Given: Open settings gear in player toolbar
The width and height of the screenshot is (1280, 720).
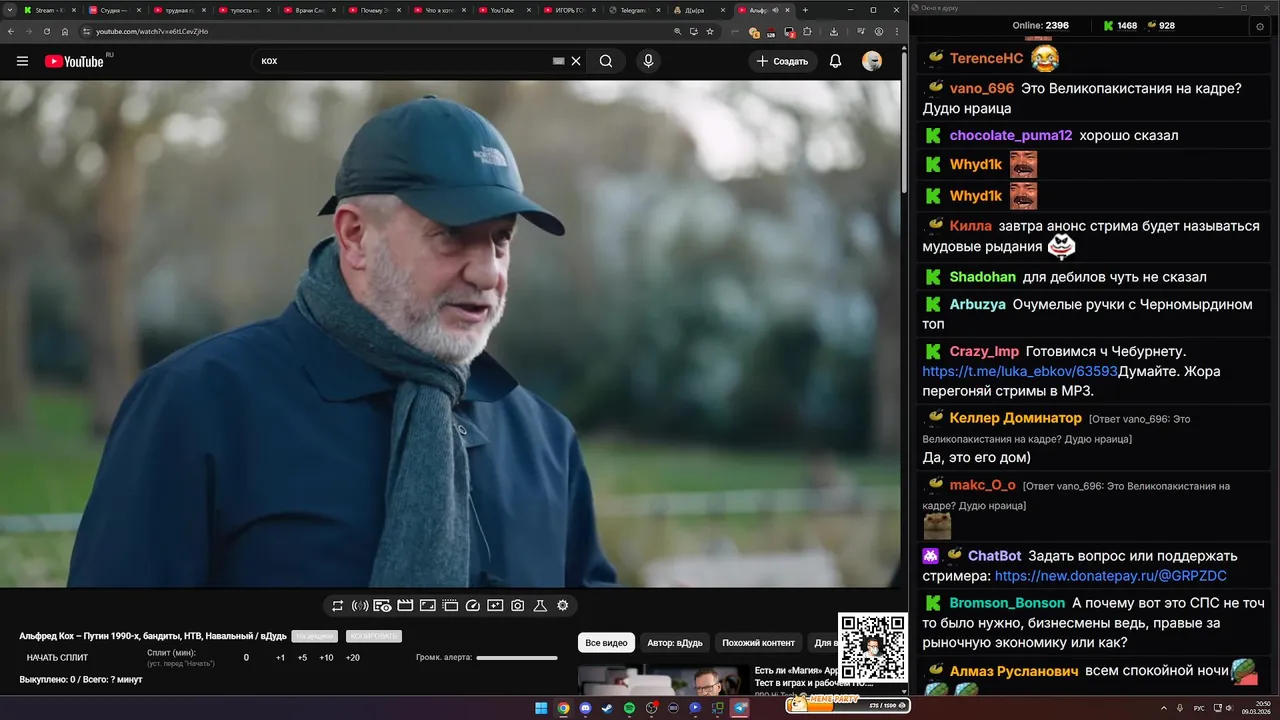Looking at the screenshot, I should tap(563, 606).
